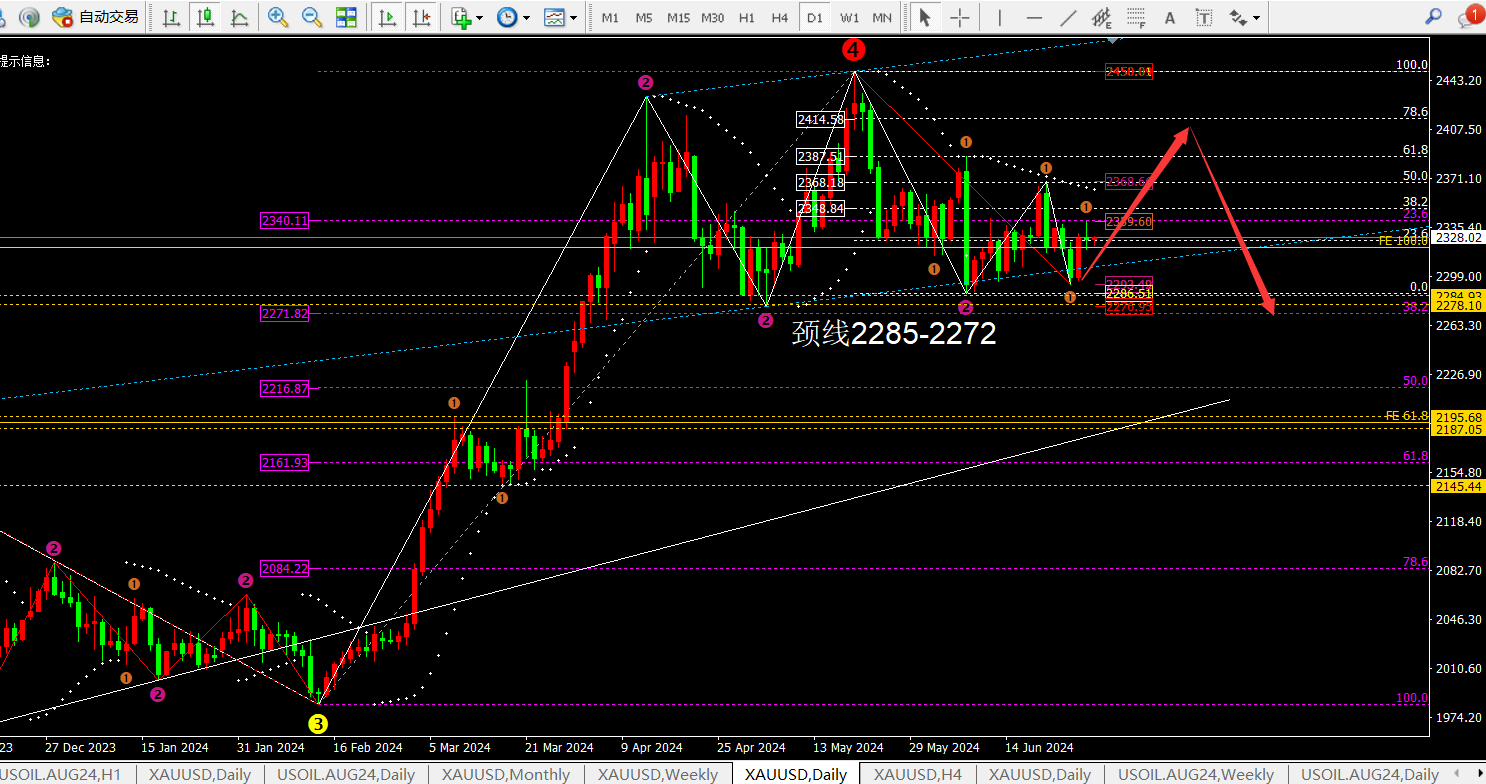Select the horizontal line drawing tool
This screenshot has height=784, width=1486.
click(1034, 17)
